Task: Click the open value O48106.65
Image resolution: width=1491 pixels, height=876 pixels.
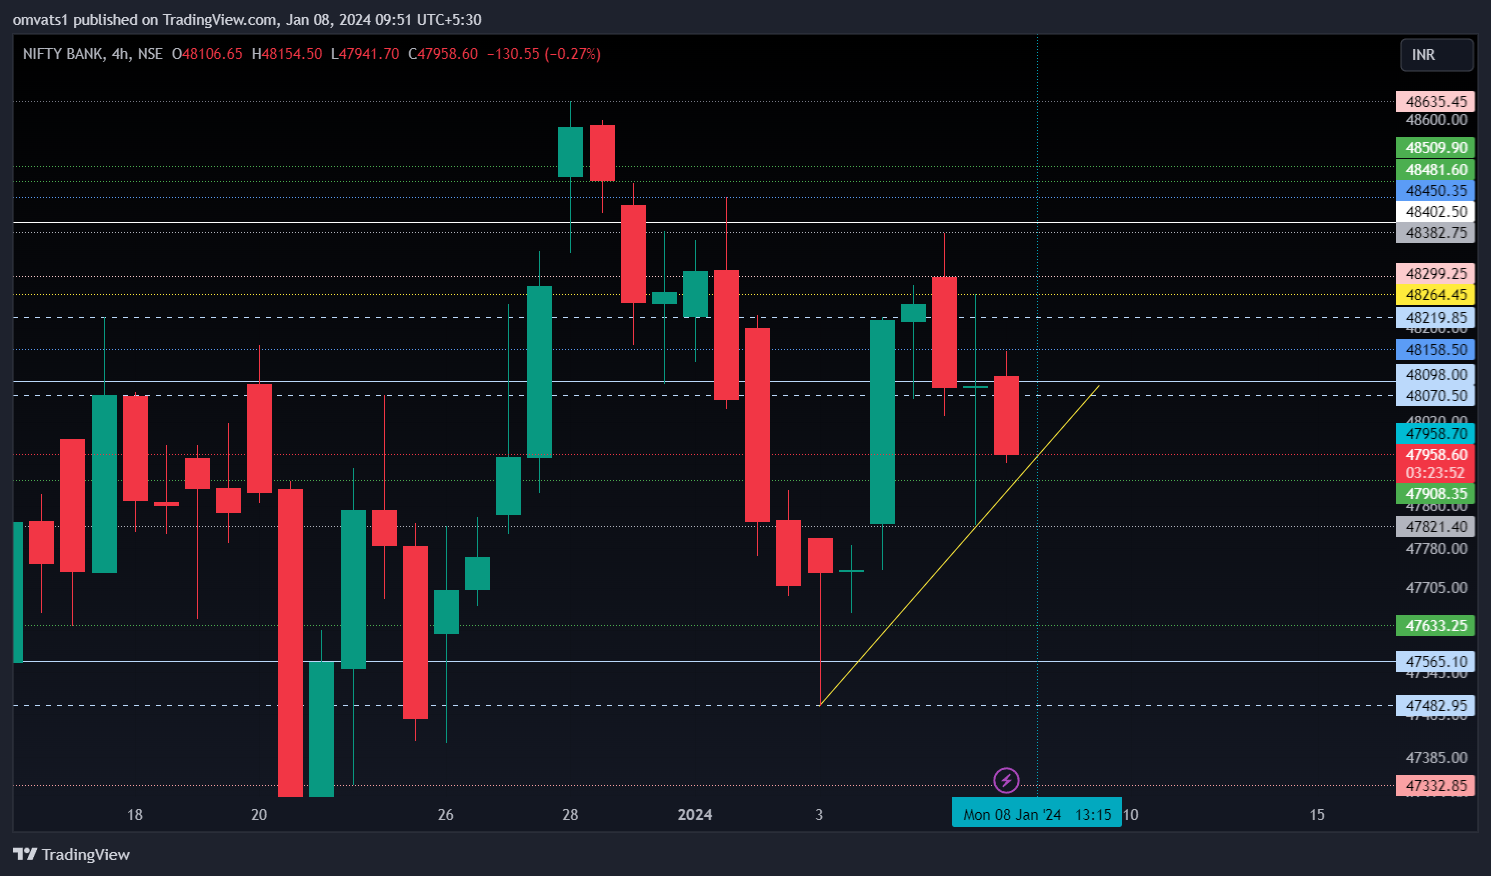Action: (207, 54)
